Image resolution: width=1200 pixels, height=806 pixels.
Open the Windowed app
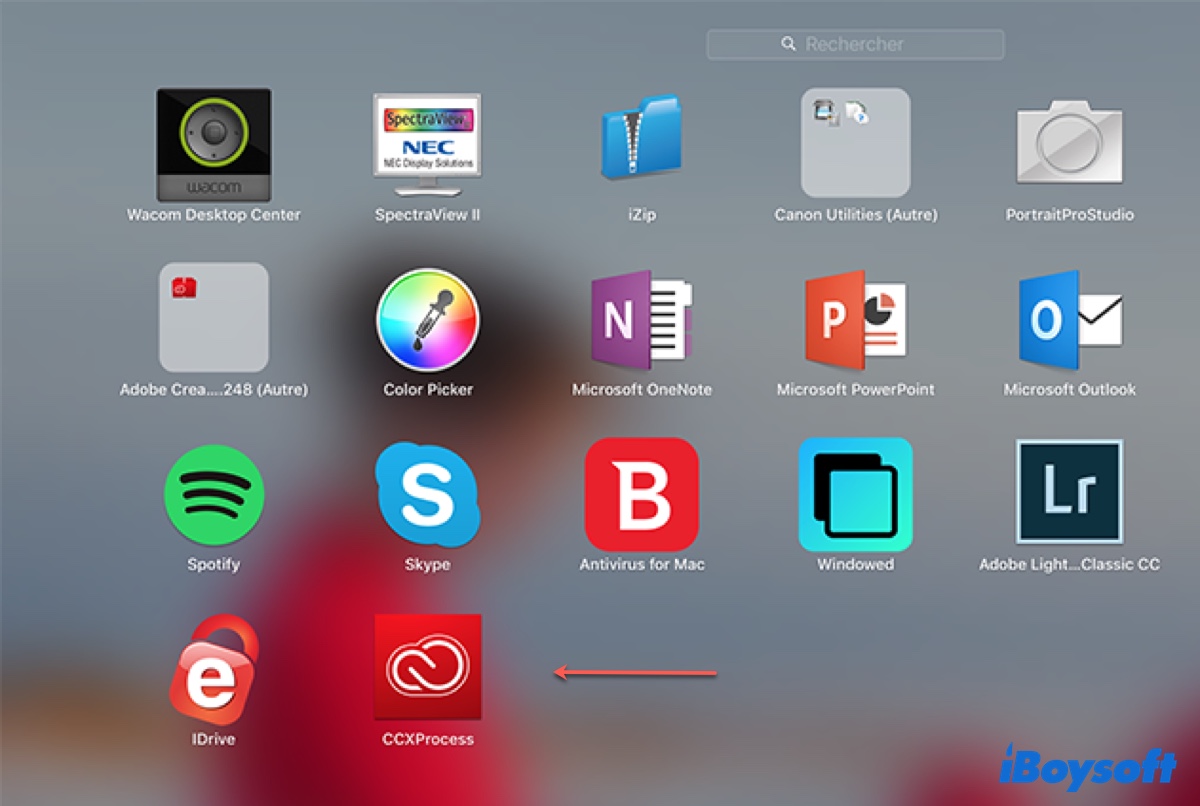(855, 495)
